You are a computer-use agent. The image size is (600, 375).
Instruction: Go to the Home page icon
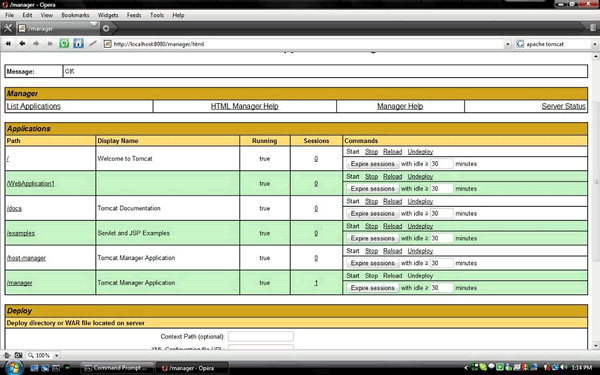(78, 44)
